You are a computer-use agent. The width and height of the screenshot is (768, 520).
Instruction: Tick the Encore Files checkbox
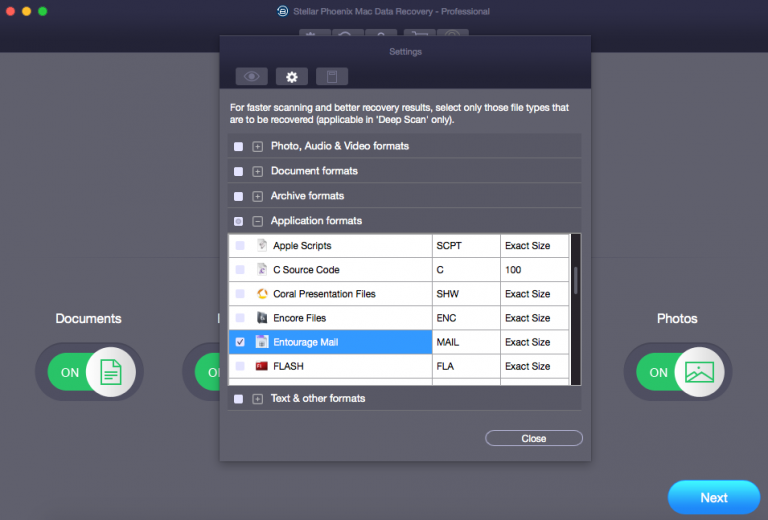click(240, 318)
